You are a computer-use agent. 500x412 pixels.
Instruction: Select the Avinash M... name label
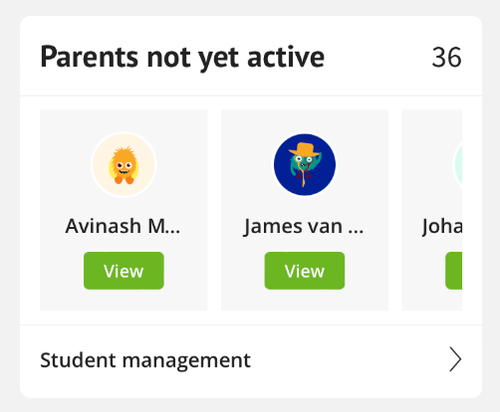(x=123, y=226)
